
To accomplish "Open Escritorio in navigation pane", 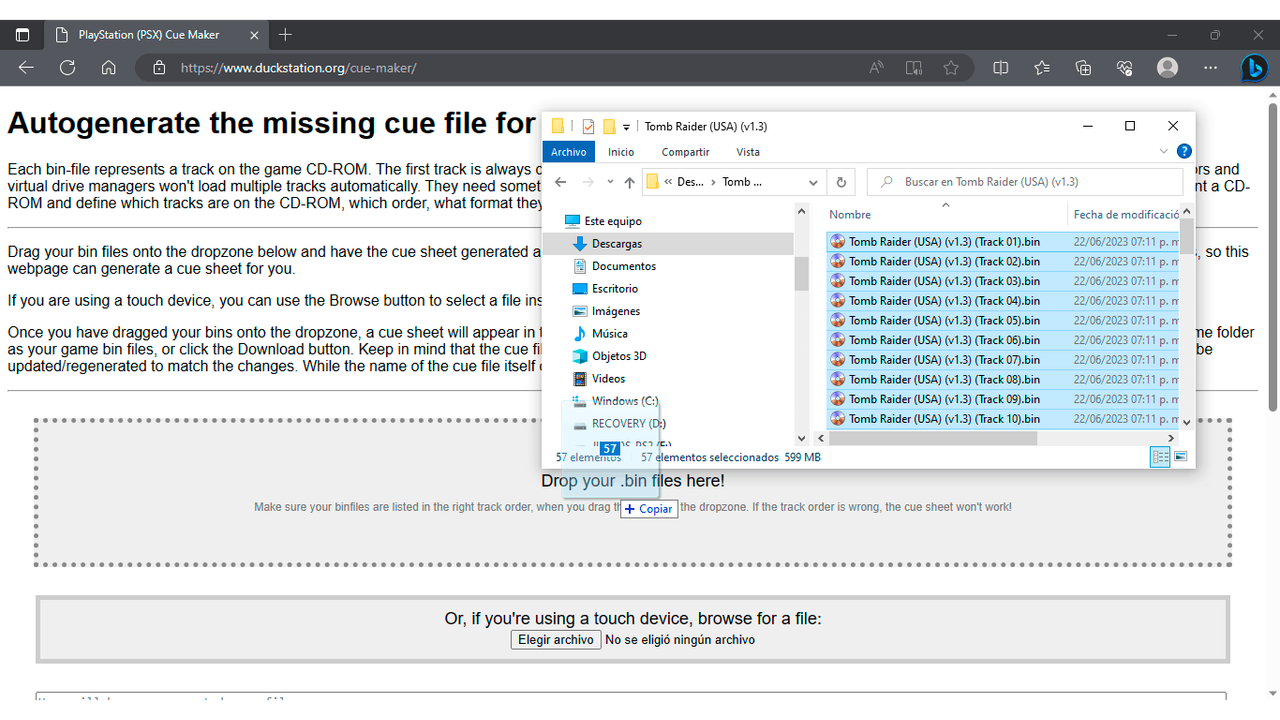I will click(x=614, y=288).
